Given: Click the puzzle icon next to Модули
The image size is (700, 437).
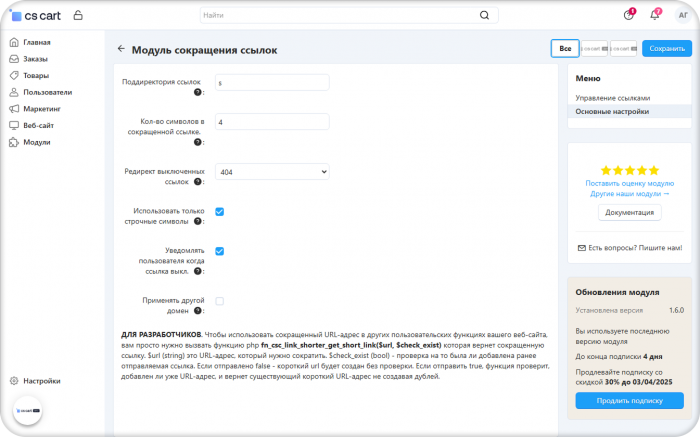Looking at the screenshot, I should pos(14,142).
